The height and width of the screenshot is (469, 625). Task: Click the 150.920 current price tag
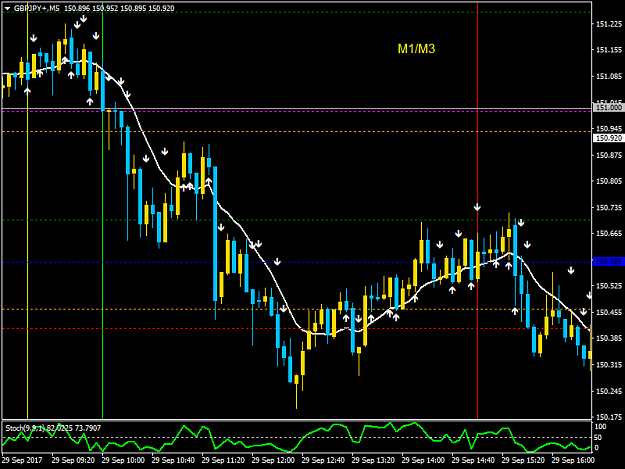tap(609, 138)
